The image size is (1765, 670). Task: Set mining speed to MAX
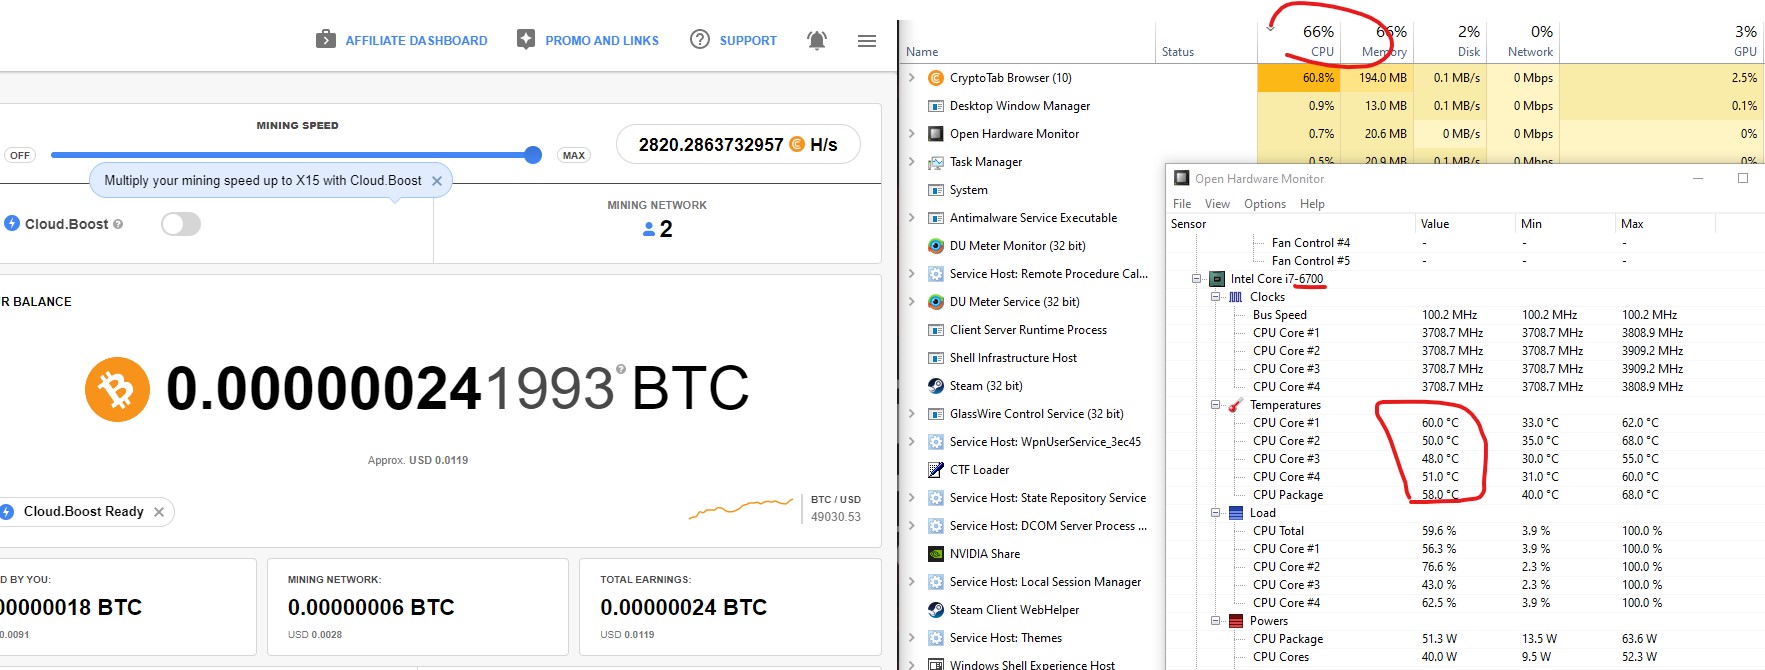point(574,155)
